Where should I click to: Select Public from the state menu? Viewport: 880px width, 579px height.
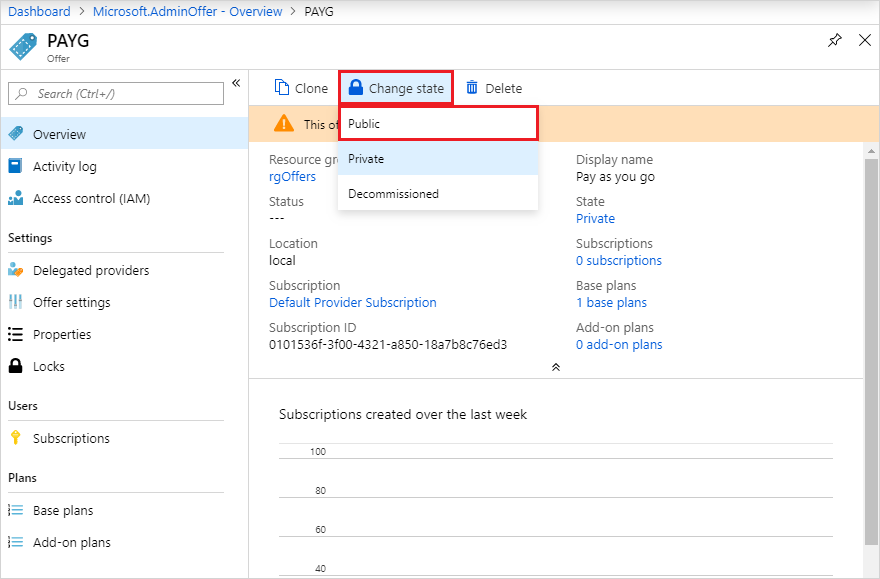[x=438, y=123]
